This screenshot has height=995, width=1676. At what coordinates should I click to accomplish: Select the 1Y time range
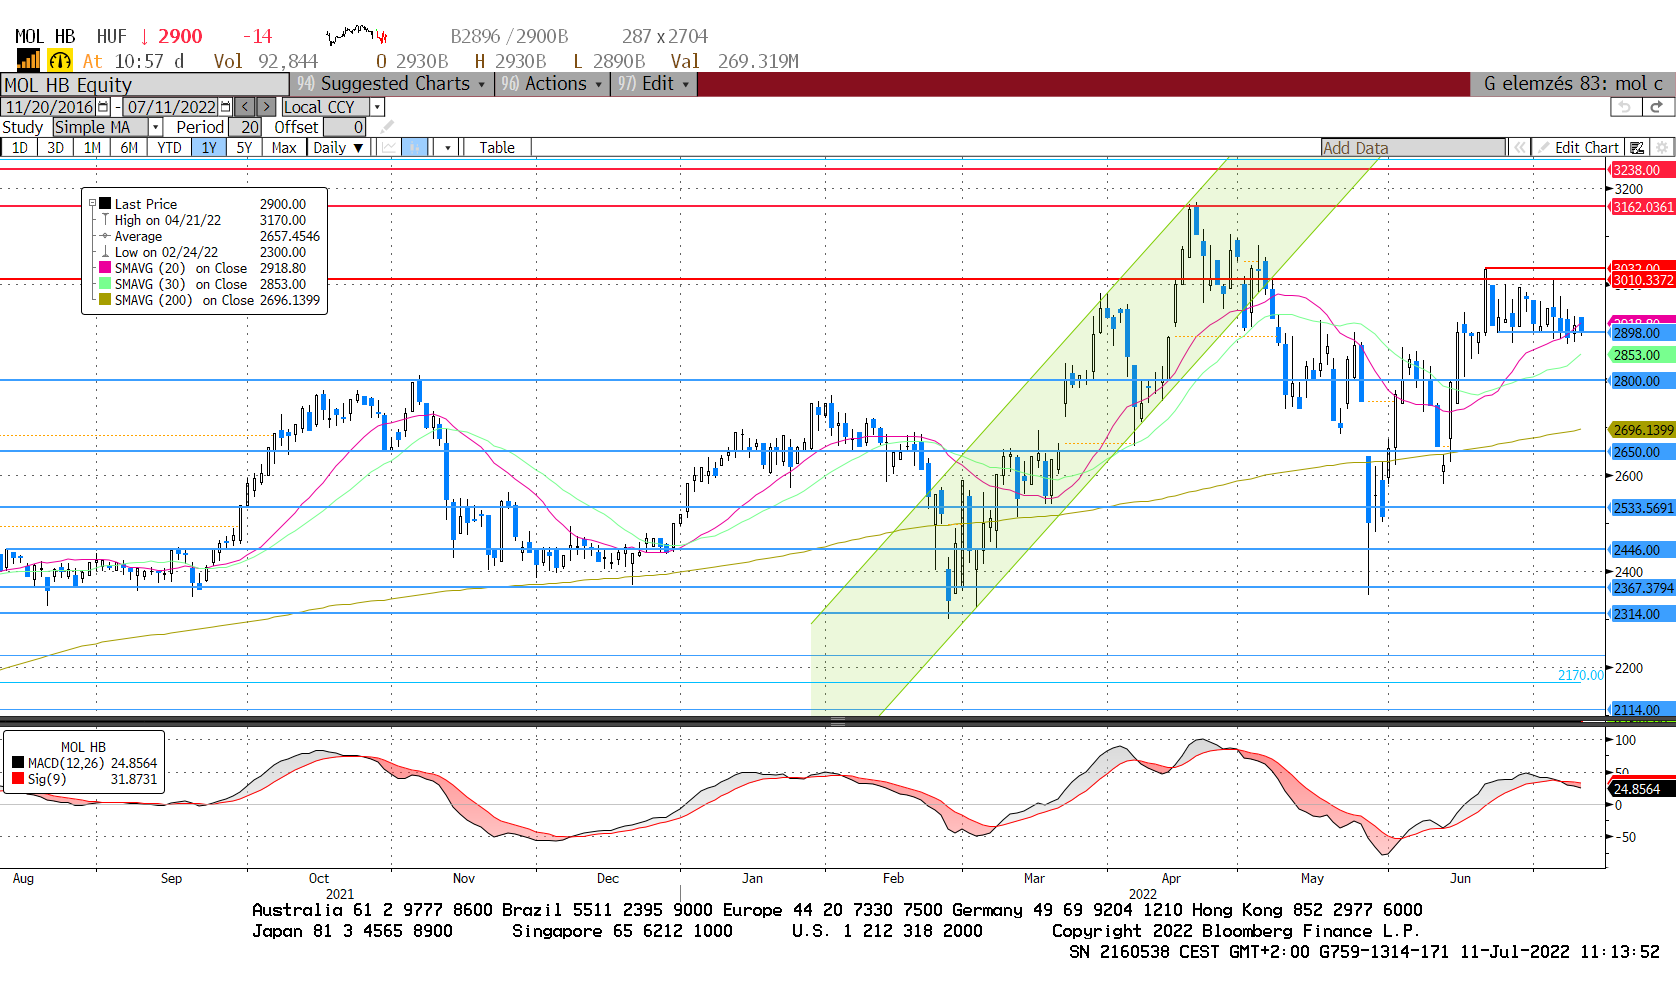coord(209,148)
